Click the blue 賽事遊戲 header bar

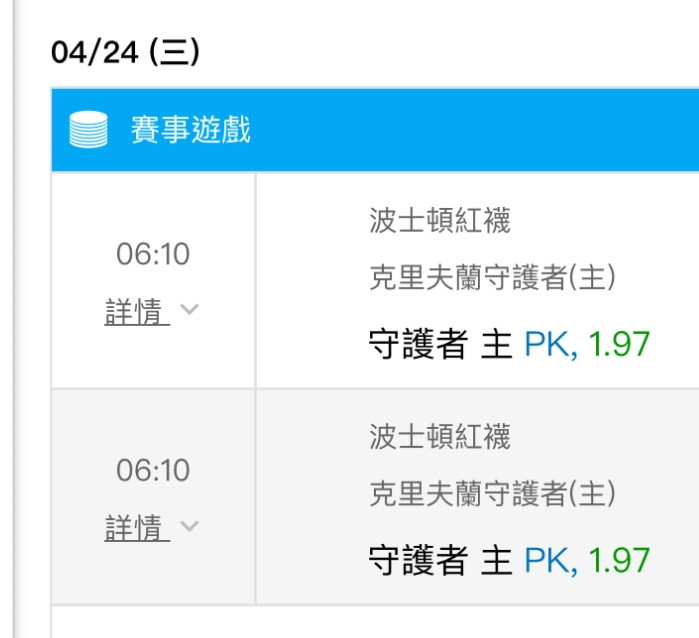[375, 130]
